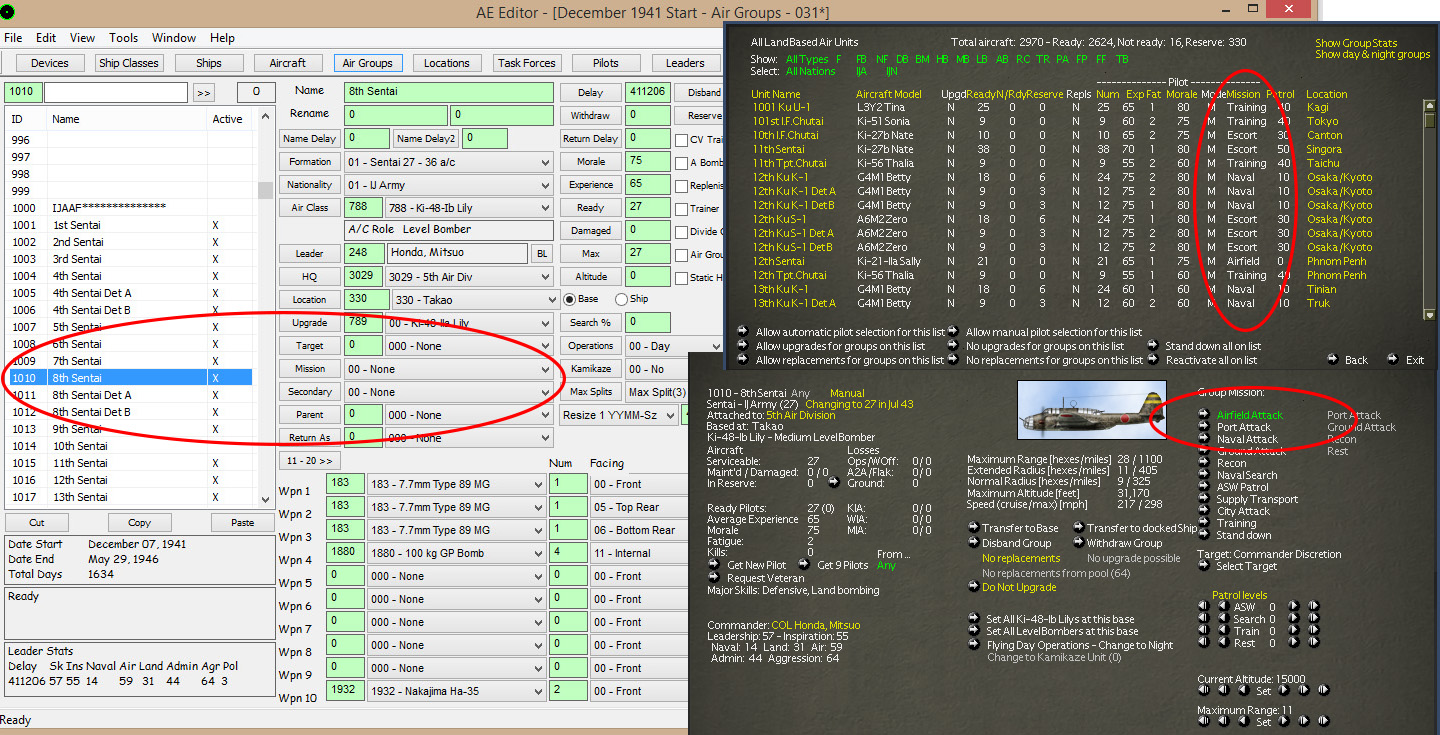This screenshot has width=1440, height=735.
Task: Toggle the Static HQ checkbox
Action: [x=681, y=278]
